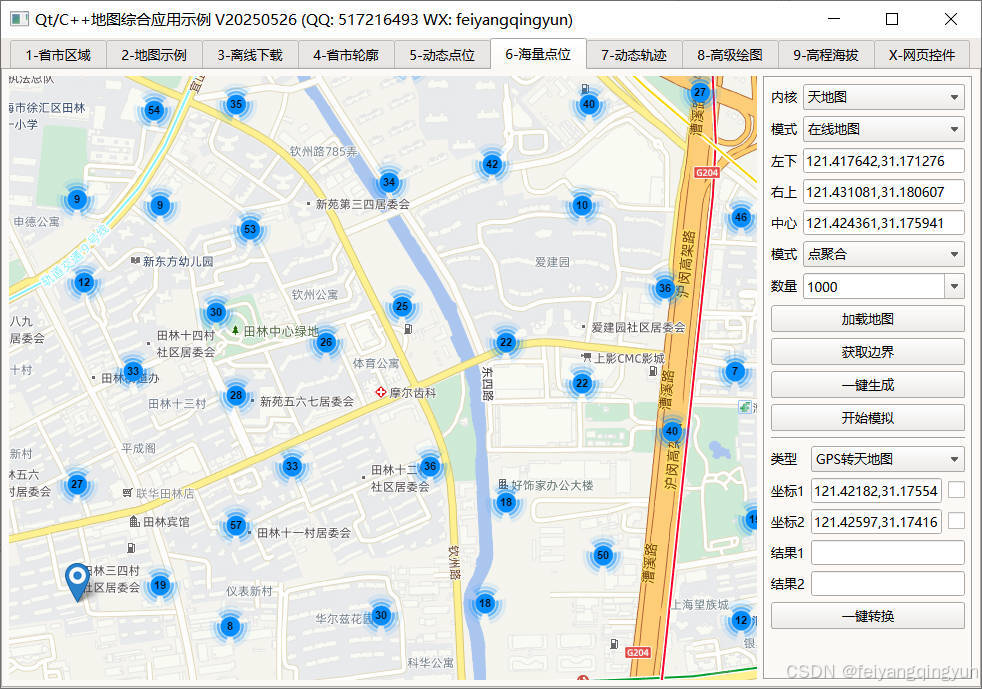Click the 爱建园 map label
The image size is (982, 689).
pyautogui.click(x=552, y=262)
